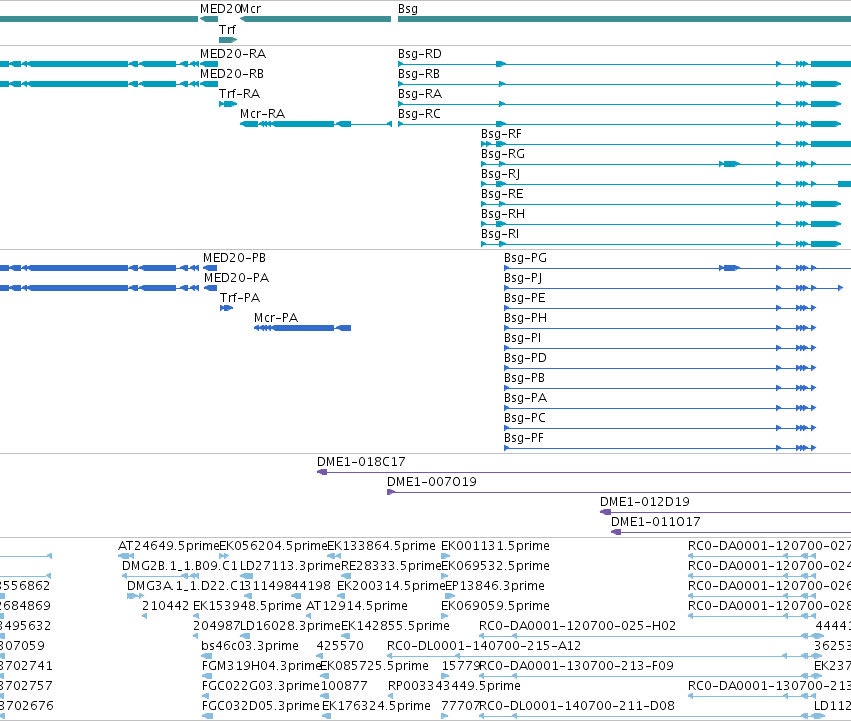Select the Mcr-PA protein
This screenshot has height=721, width=851.
pyautogui.click(x=276, y=318)
